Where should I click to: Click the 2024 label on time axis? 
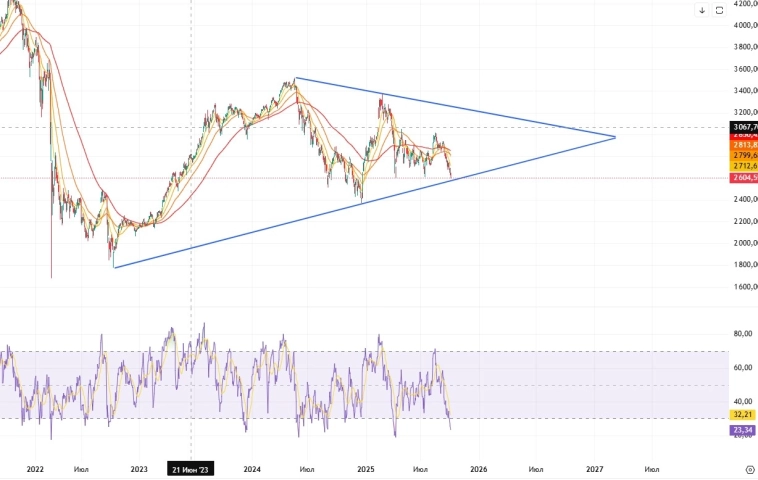coord(252,469)
